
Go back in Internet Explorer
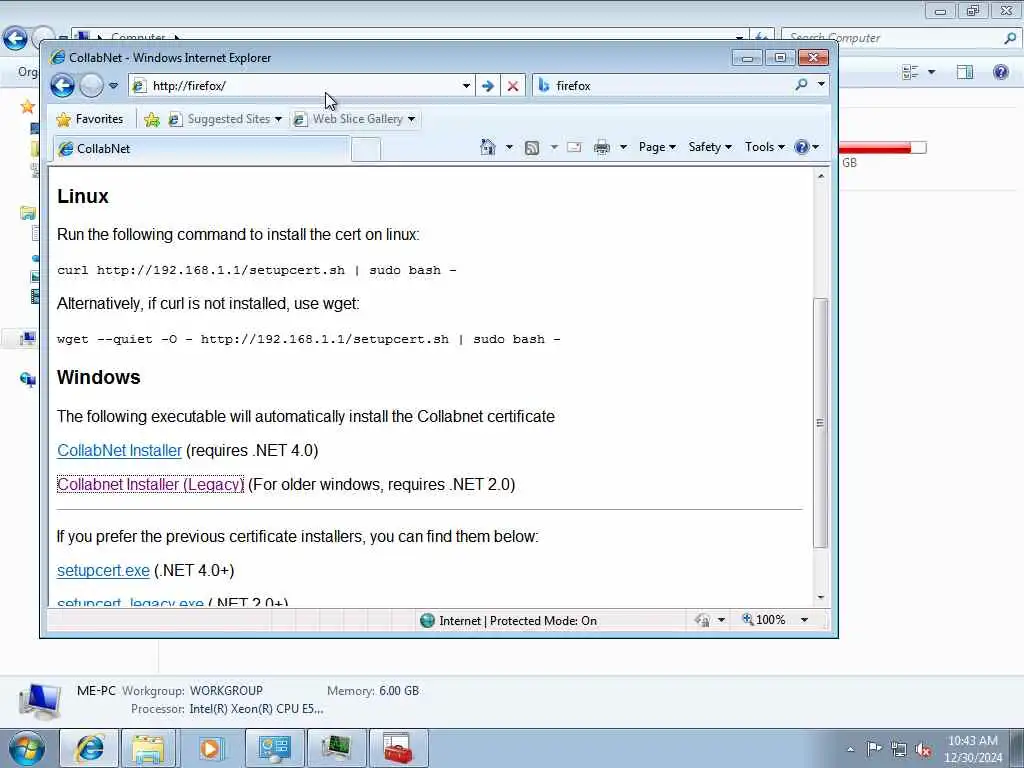pyautogui.click(x=63, y=86)
